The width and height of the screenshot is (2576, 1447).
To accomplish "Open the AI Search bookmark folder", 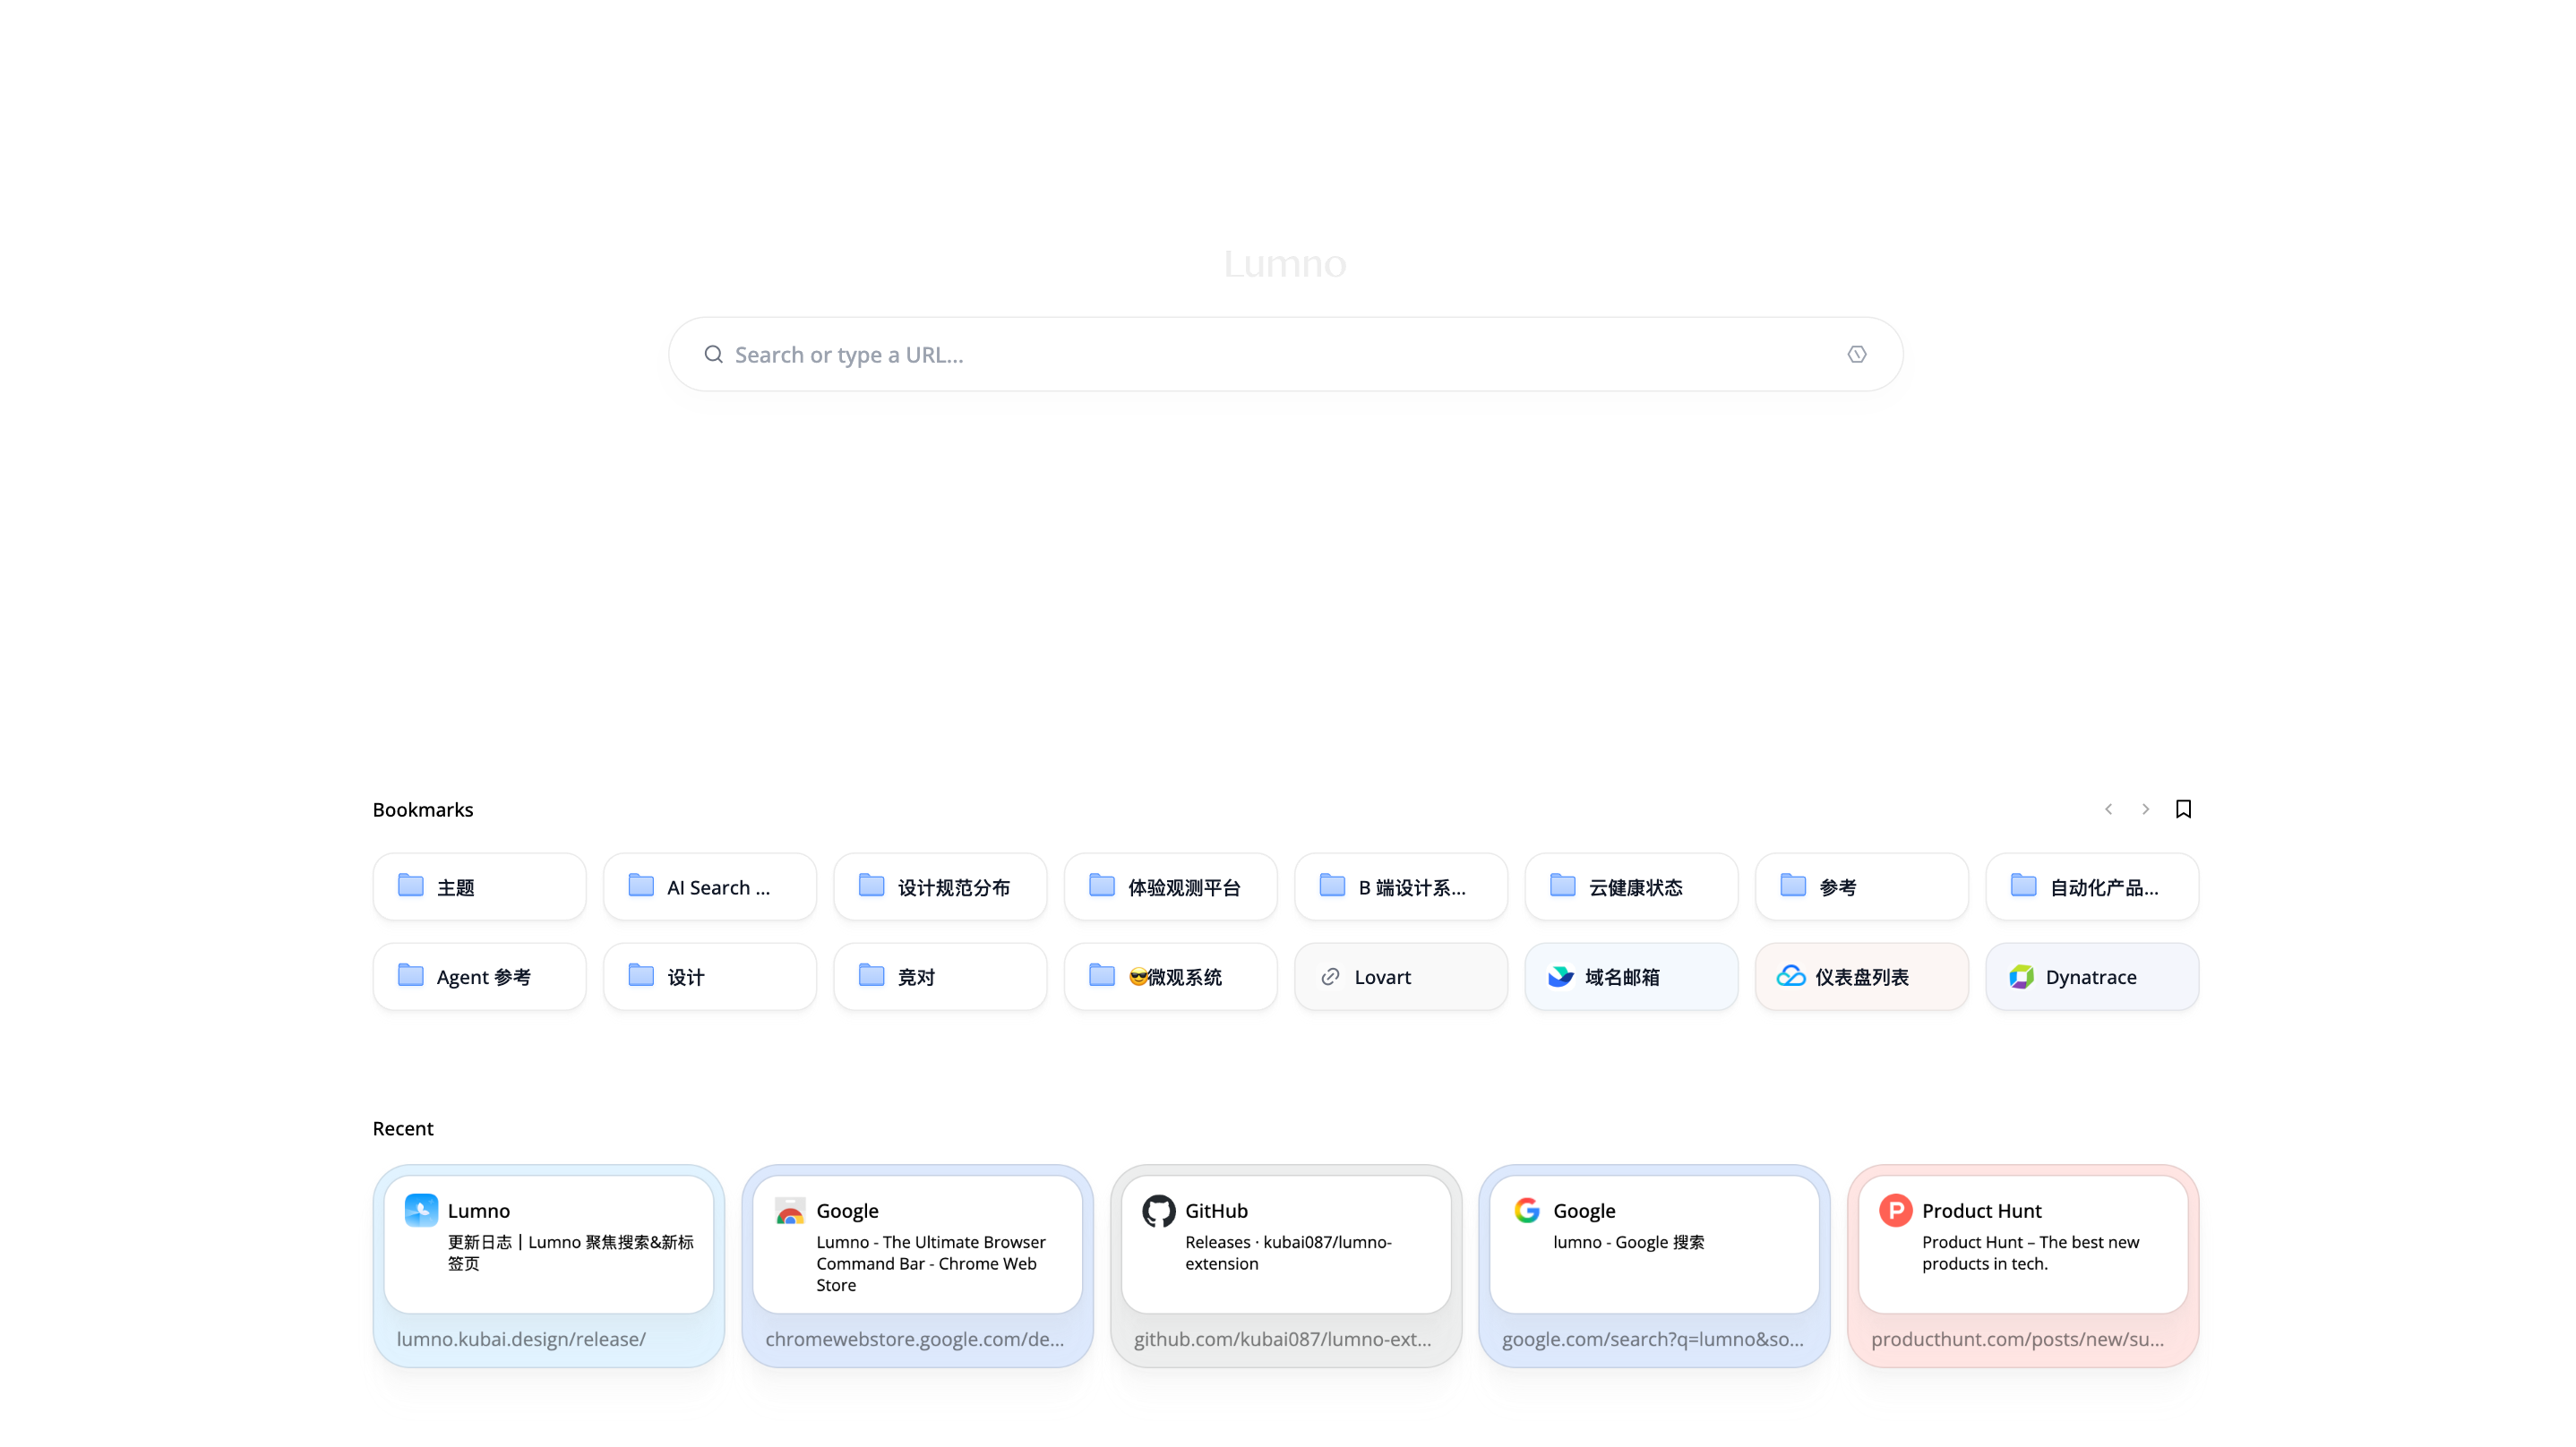I will (x=710, y=887).
